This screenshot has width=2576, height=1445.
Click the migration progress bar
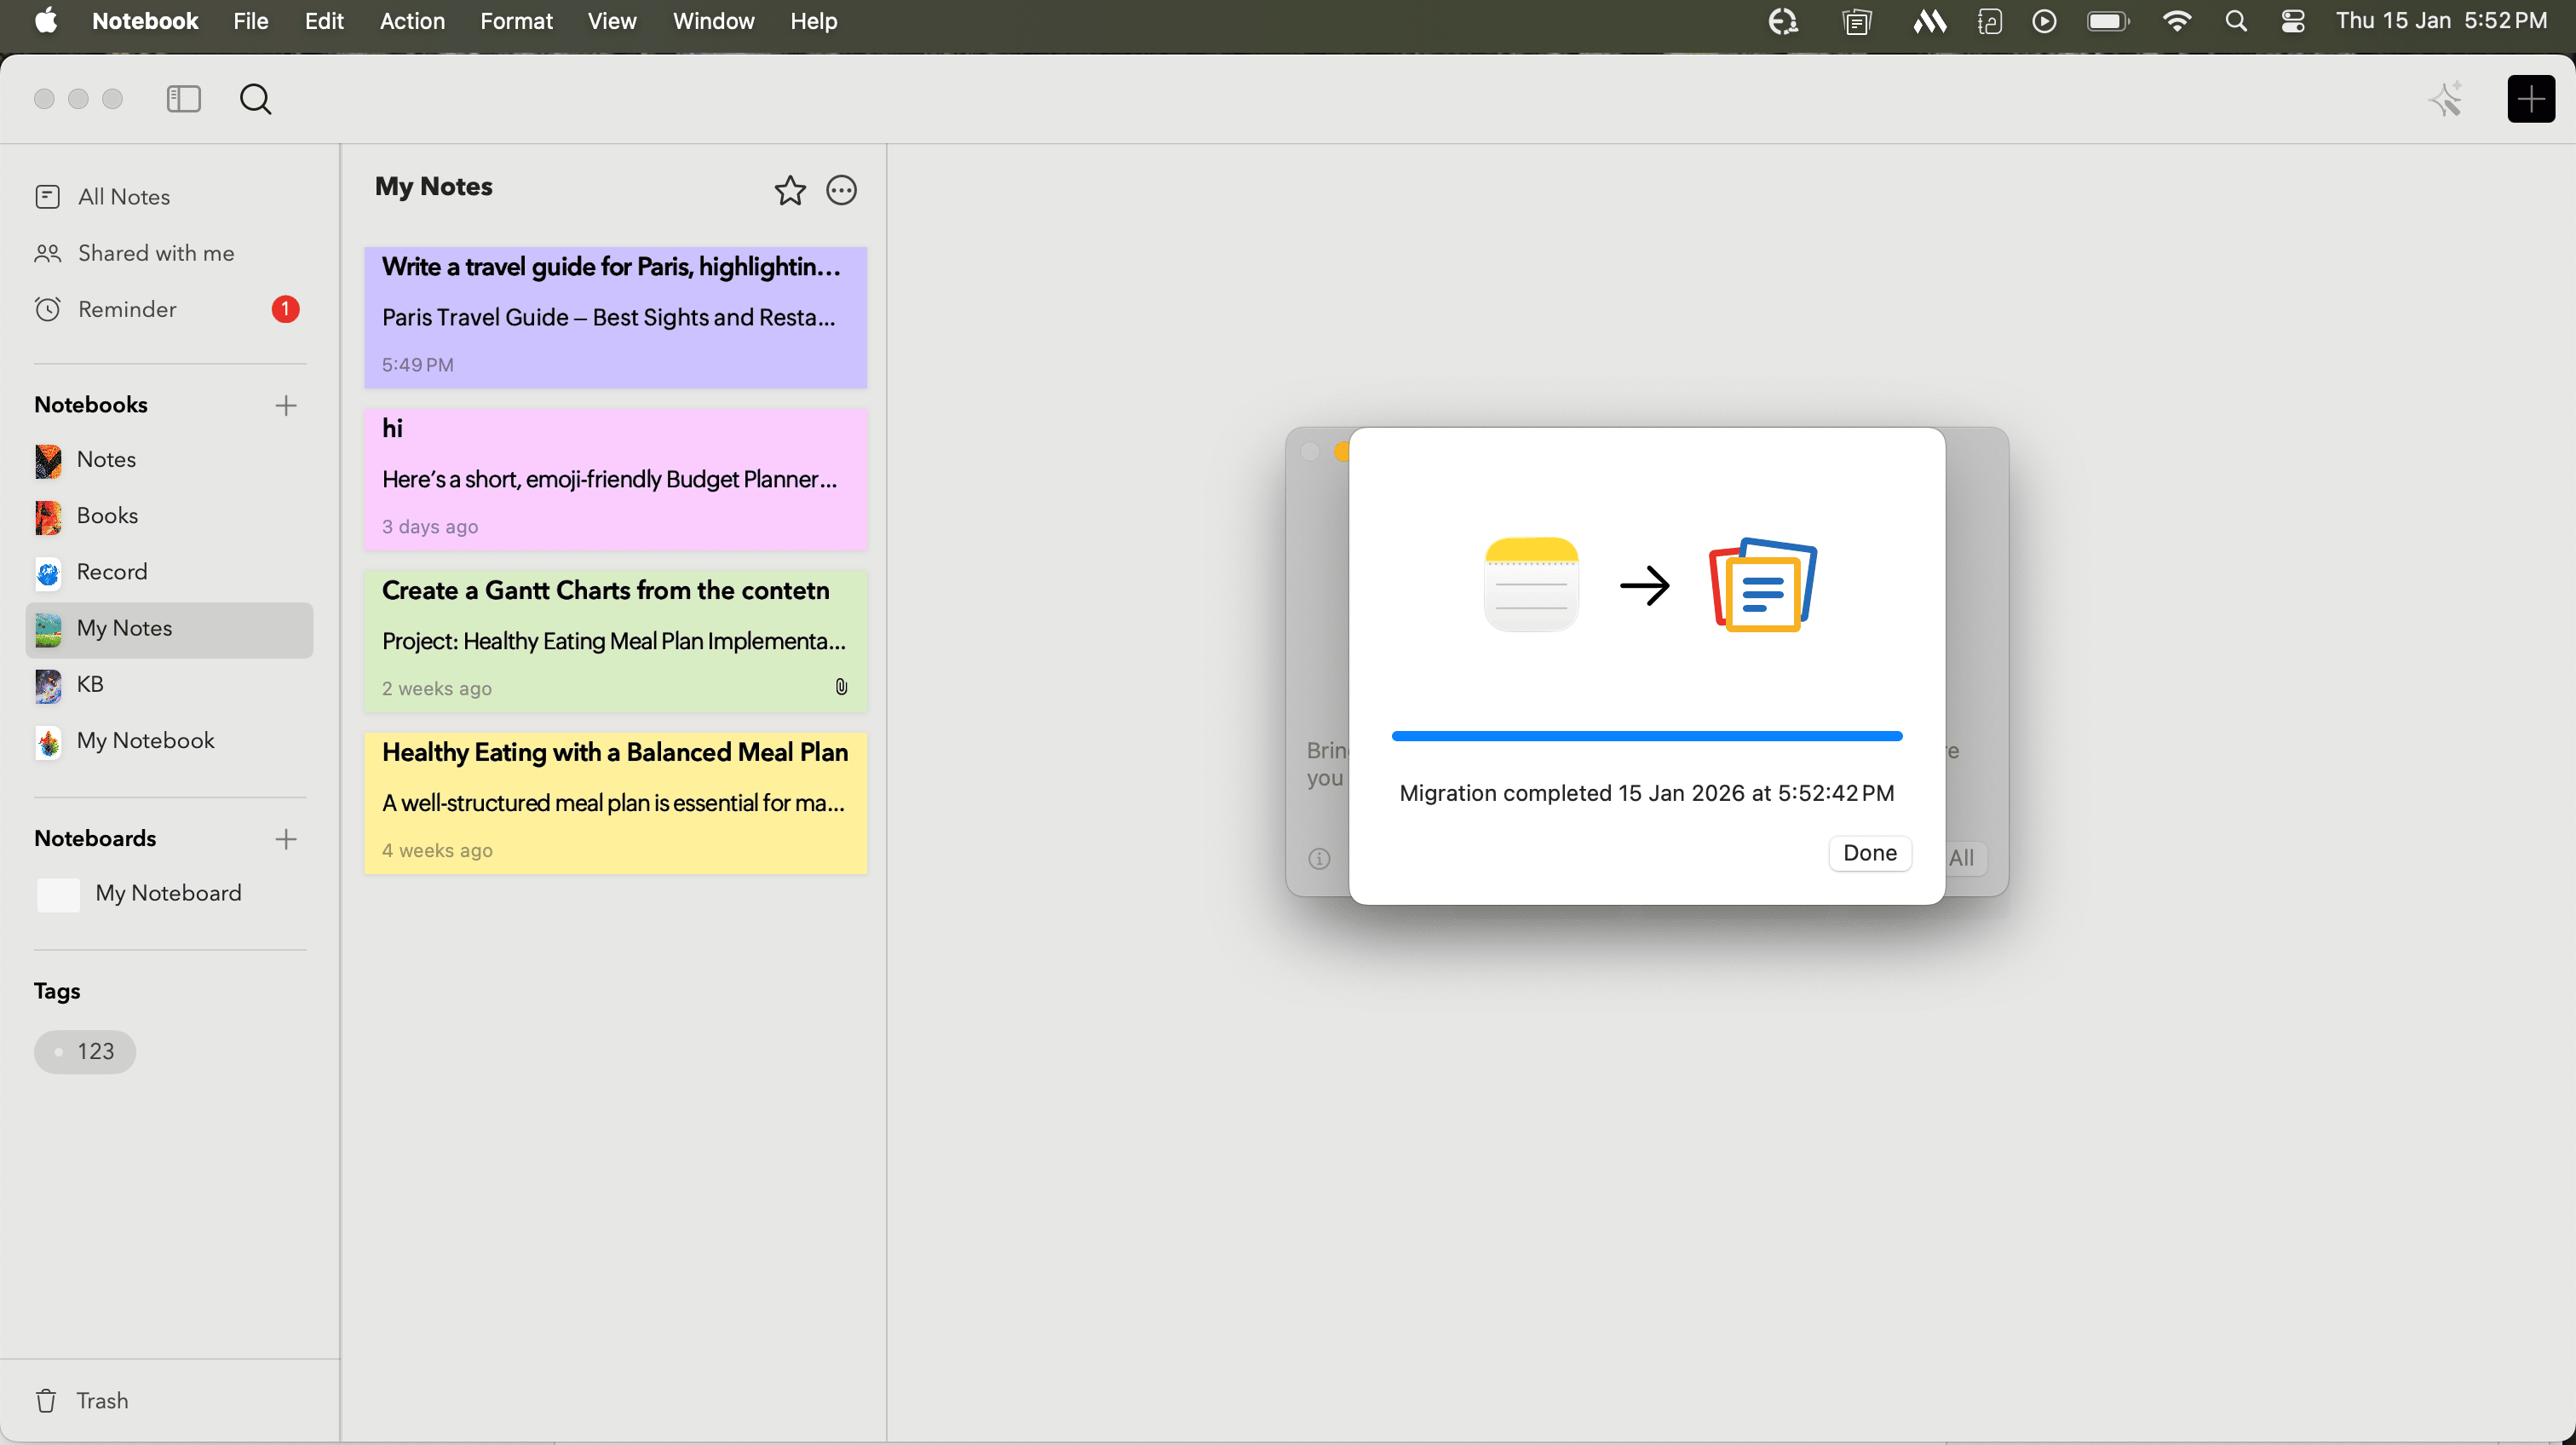point(1646,736)
